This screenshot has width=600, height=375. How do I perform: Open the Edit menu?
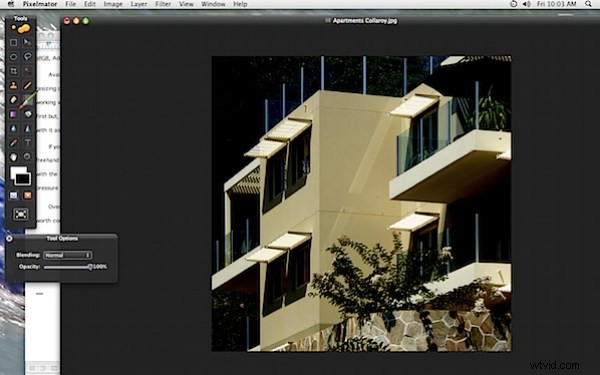tap(90, 4)
